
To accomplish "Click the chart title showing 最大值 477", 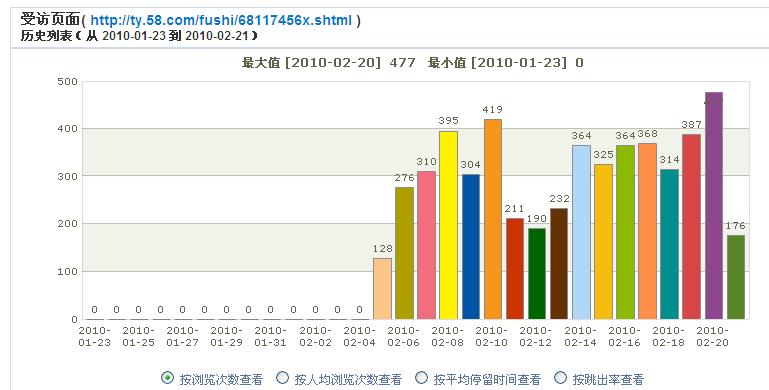I will tap(412, 63).
